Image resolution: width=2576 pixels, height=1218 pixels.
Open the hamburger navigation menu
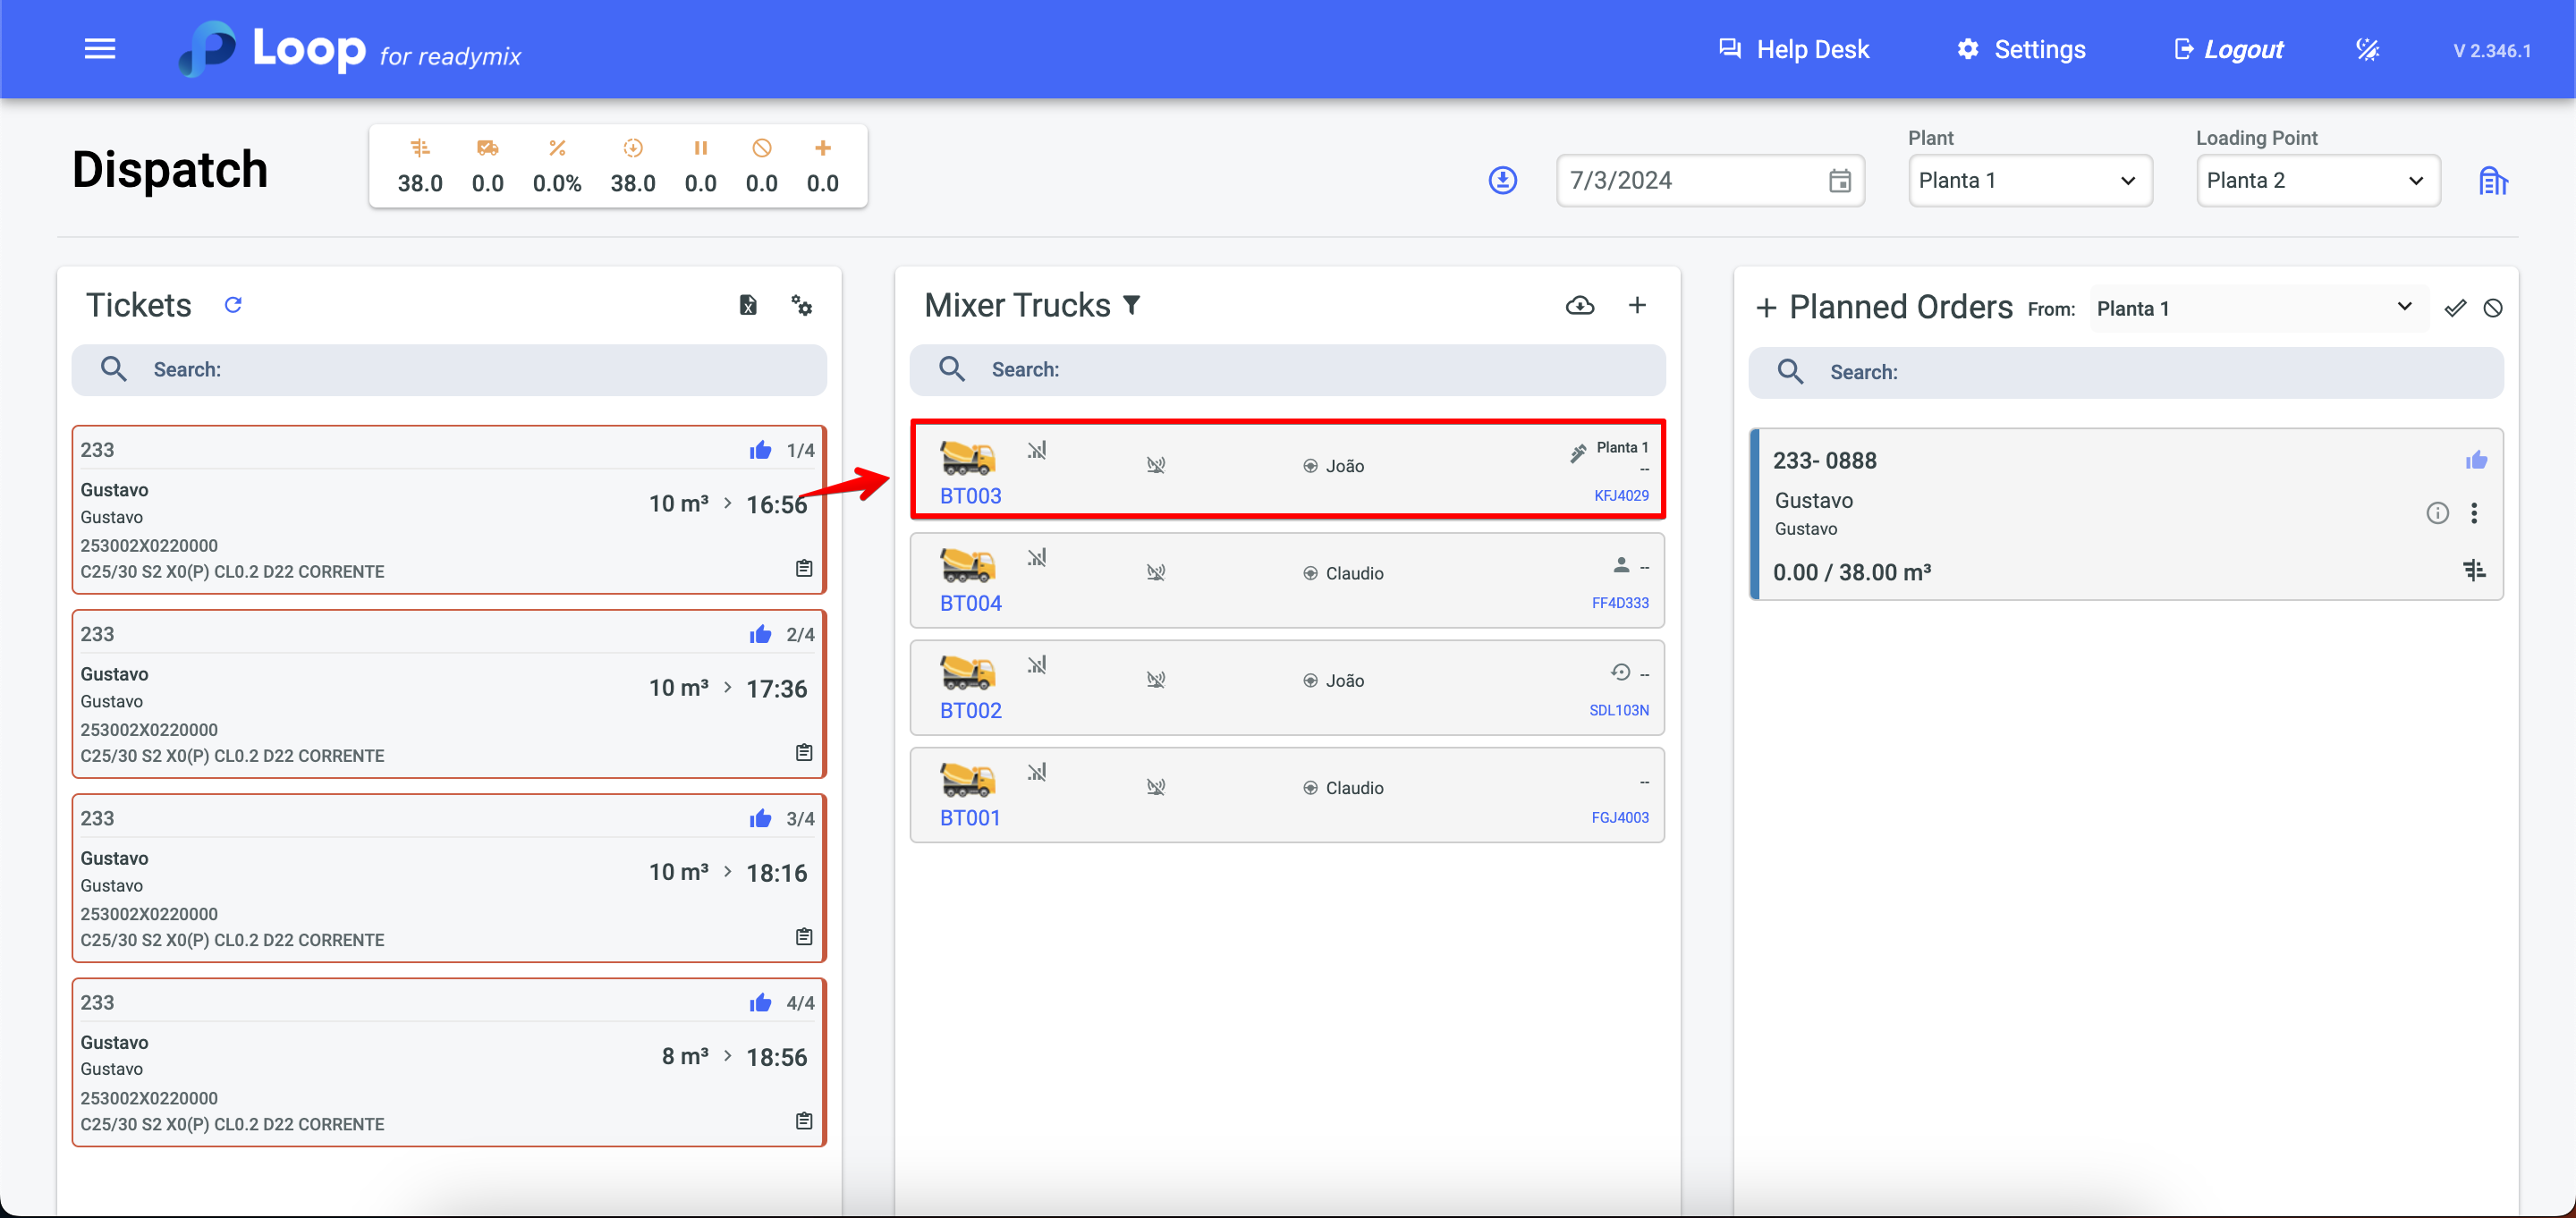coord(99,49)
